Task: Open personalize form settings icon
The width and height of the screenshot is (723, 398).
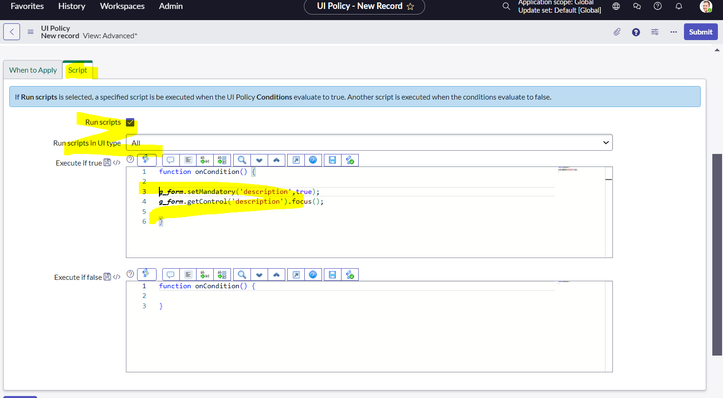Action: coord(655,32)
